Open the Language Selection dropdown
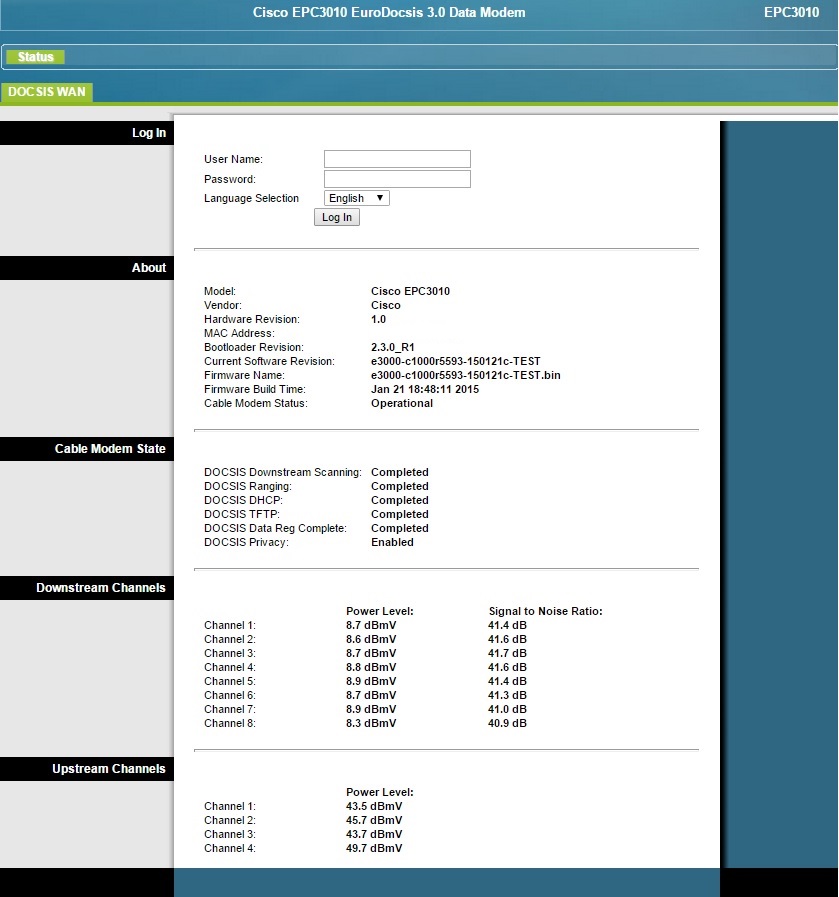The height and width of the screenshot is (897, 839). pyautogui.click(x=356, y=198)
